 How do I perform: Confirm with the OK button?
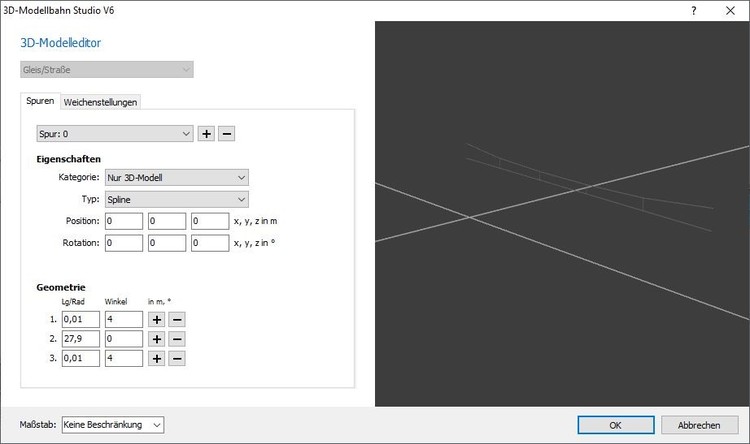click(616, 425)
